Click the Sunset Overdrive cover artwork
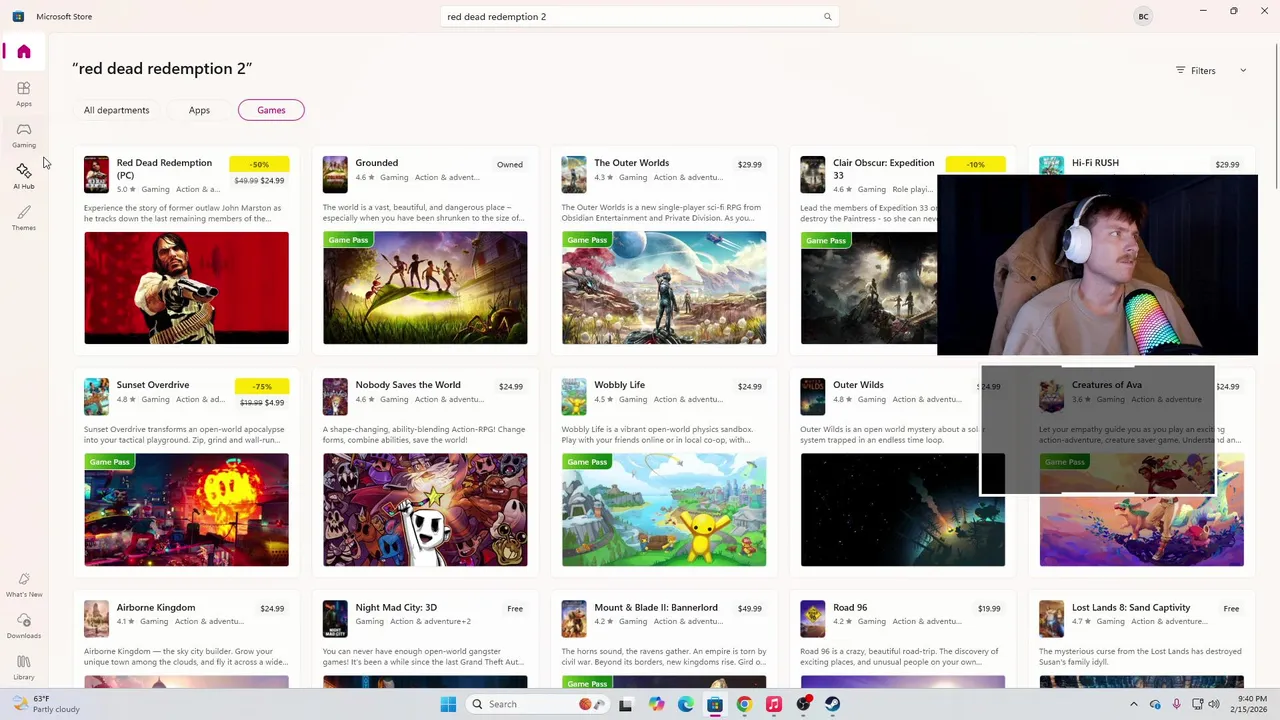 coord(186,510)
